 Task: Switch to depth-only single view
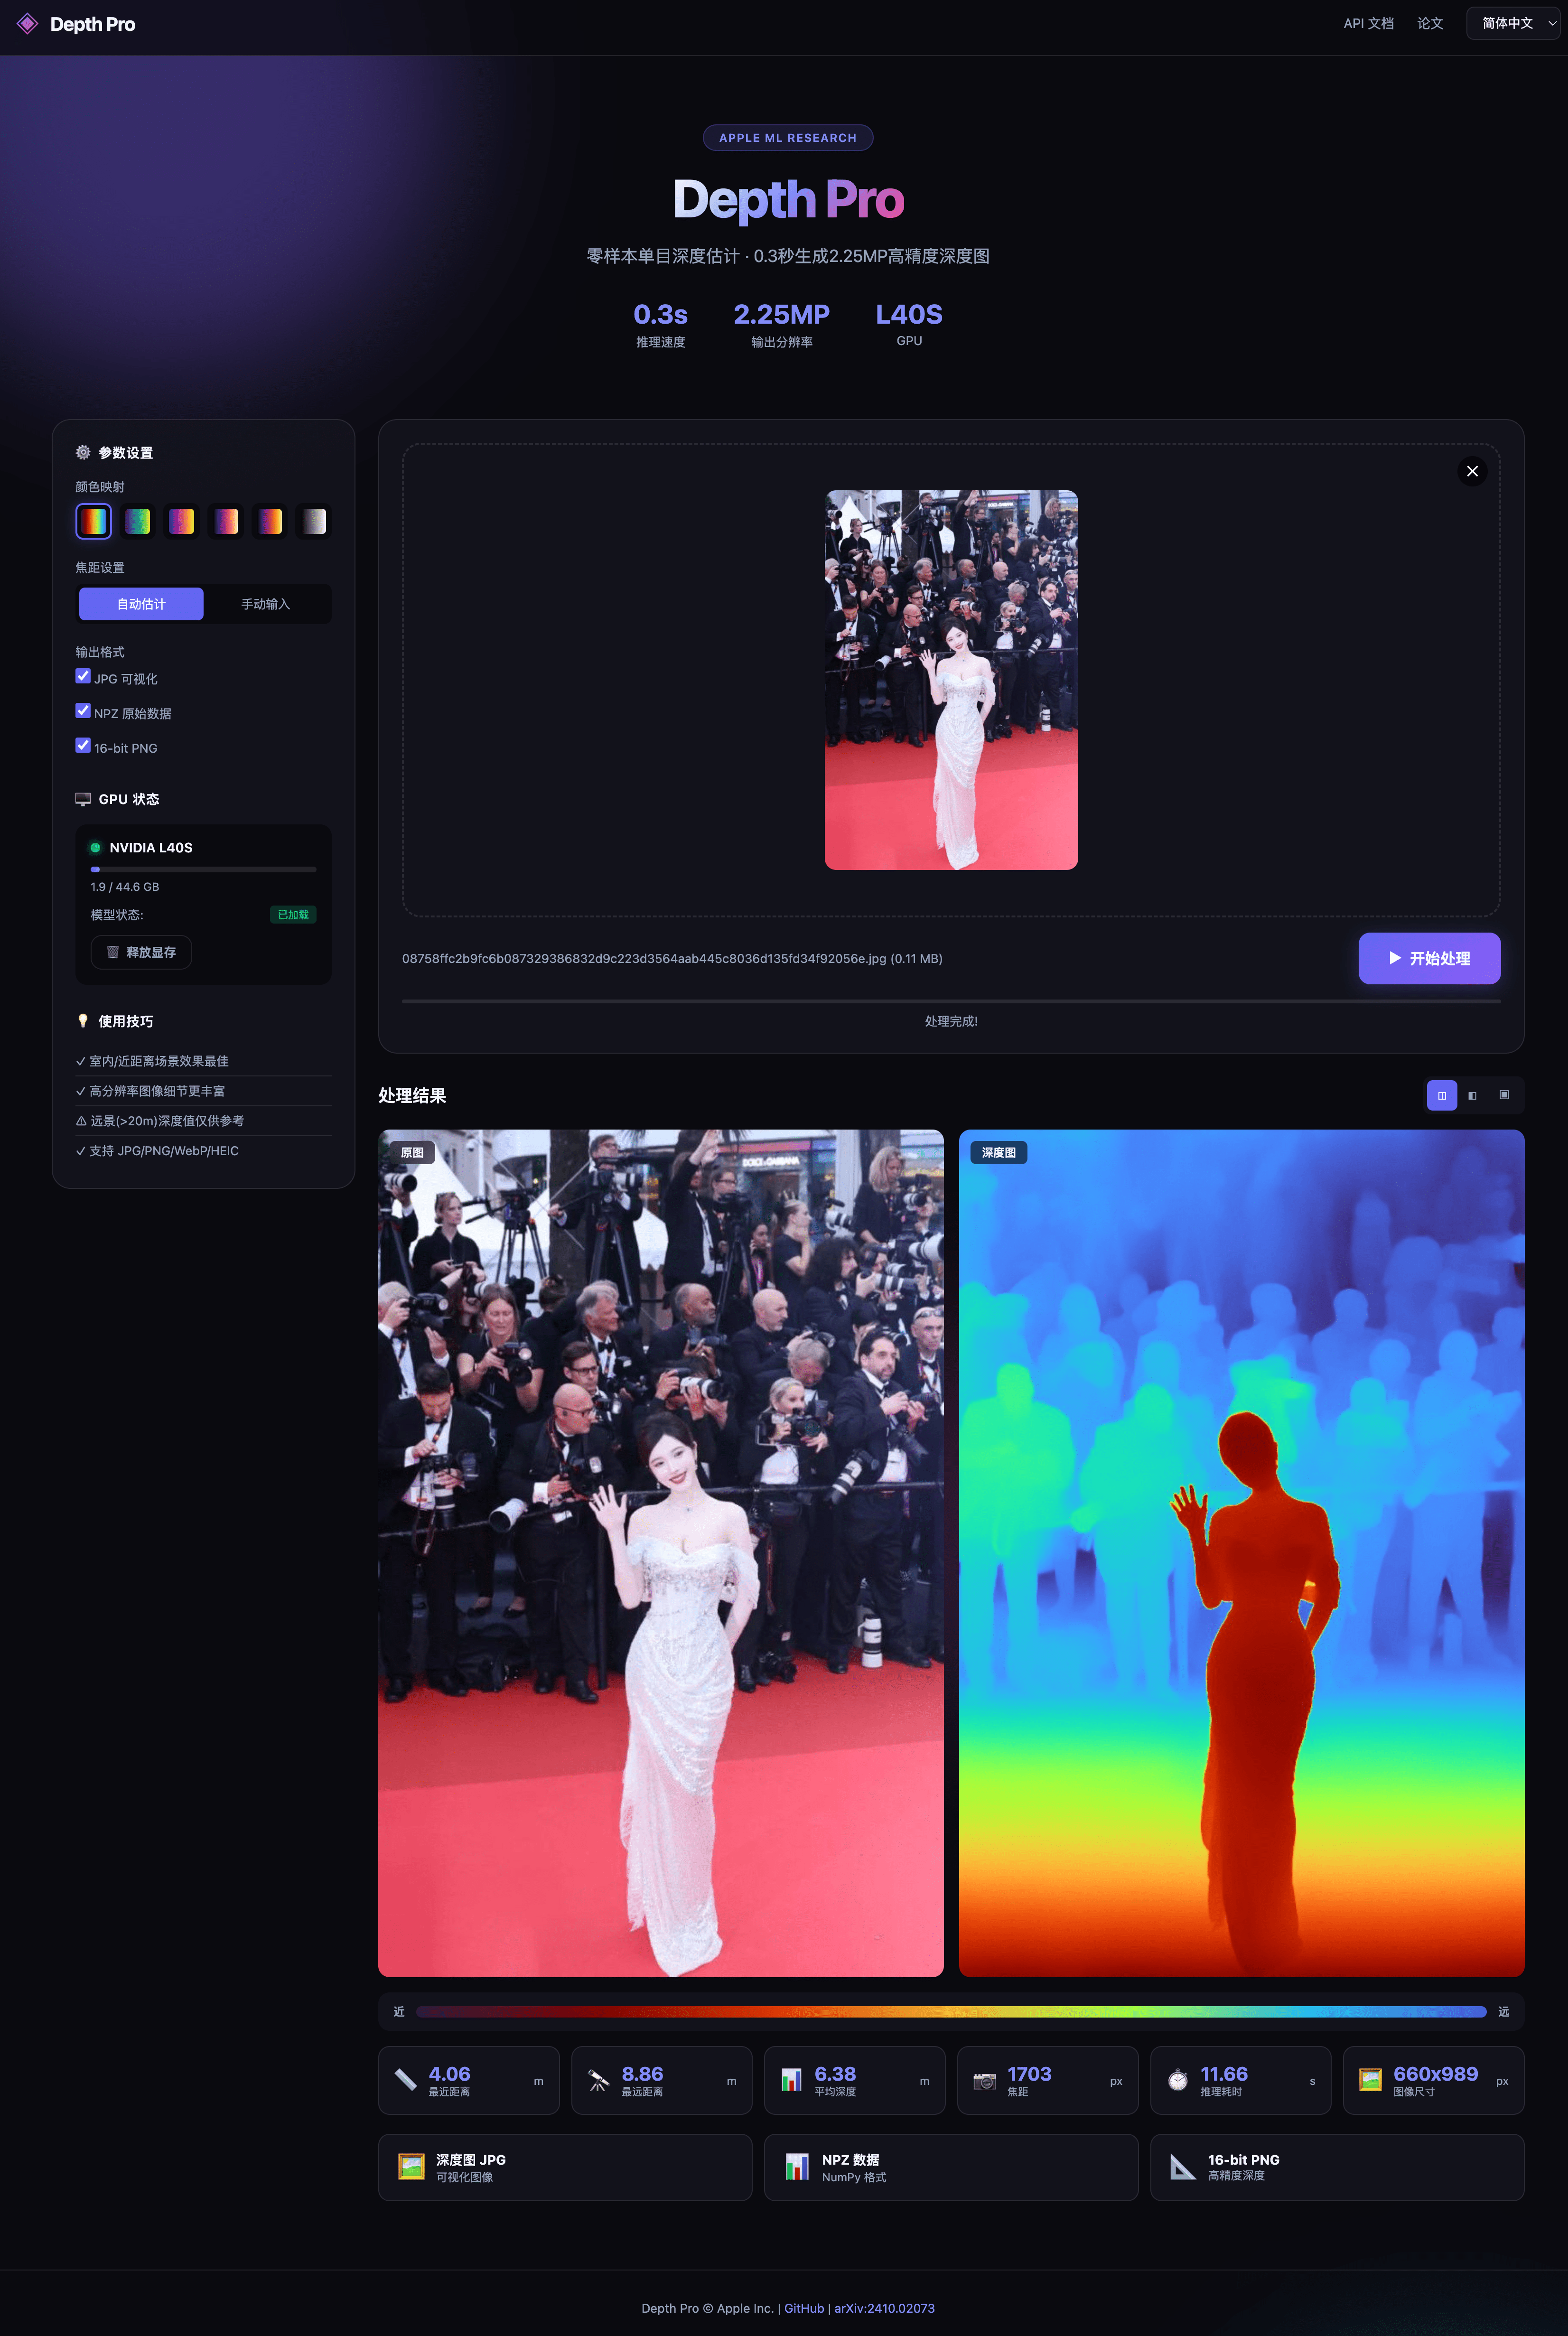(x=1504, y=1096)
